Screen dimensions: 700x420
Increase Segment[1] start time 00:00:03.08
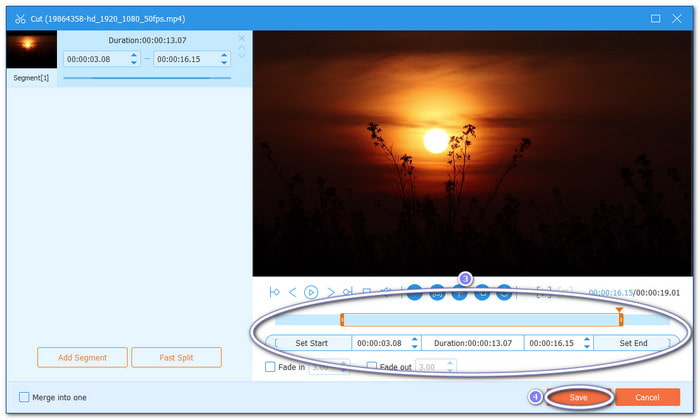pos(134,55)
